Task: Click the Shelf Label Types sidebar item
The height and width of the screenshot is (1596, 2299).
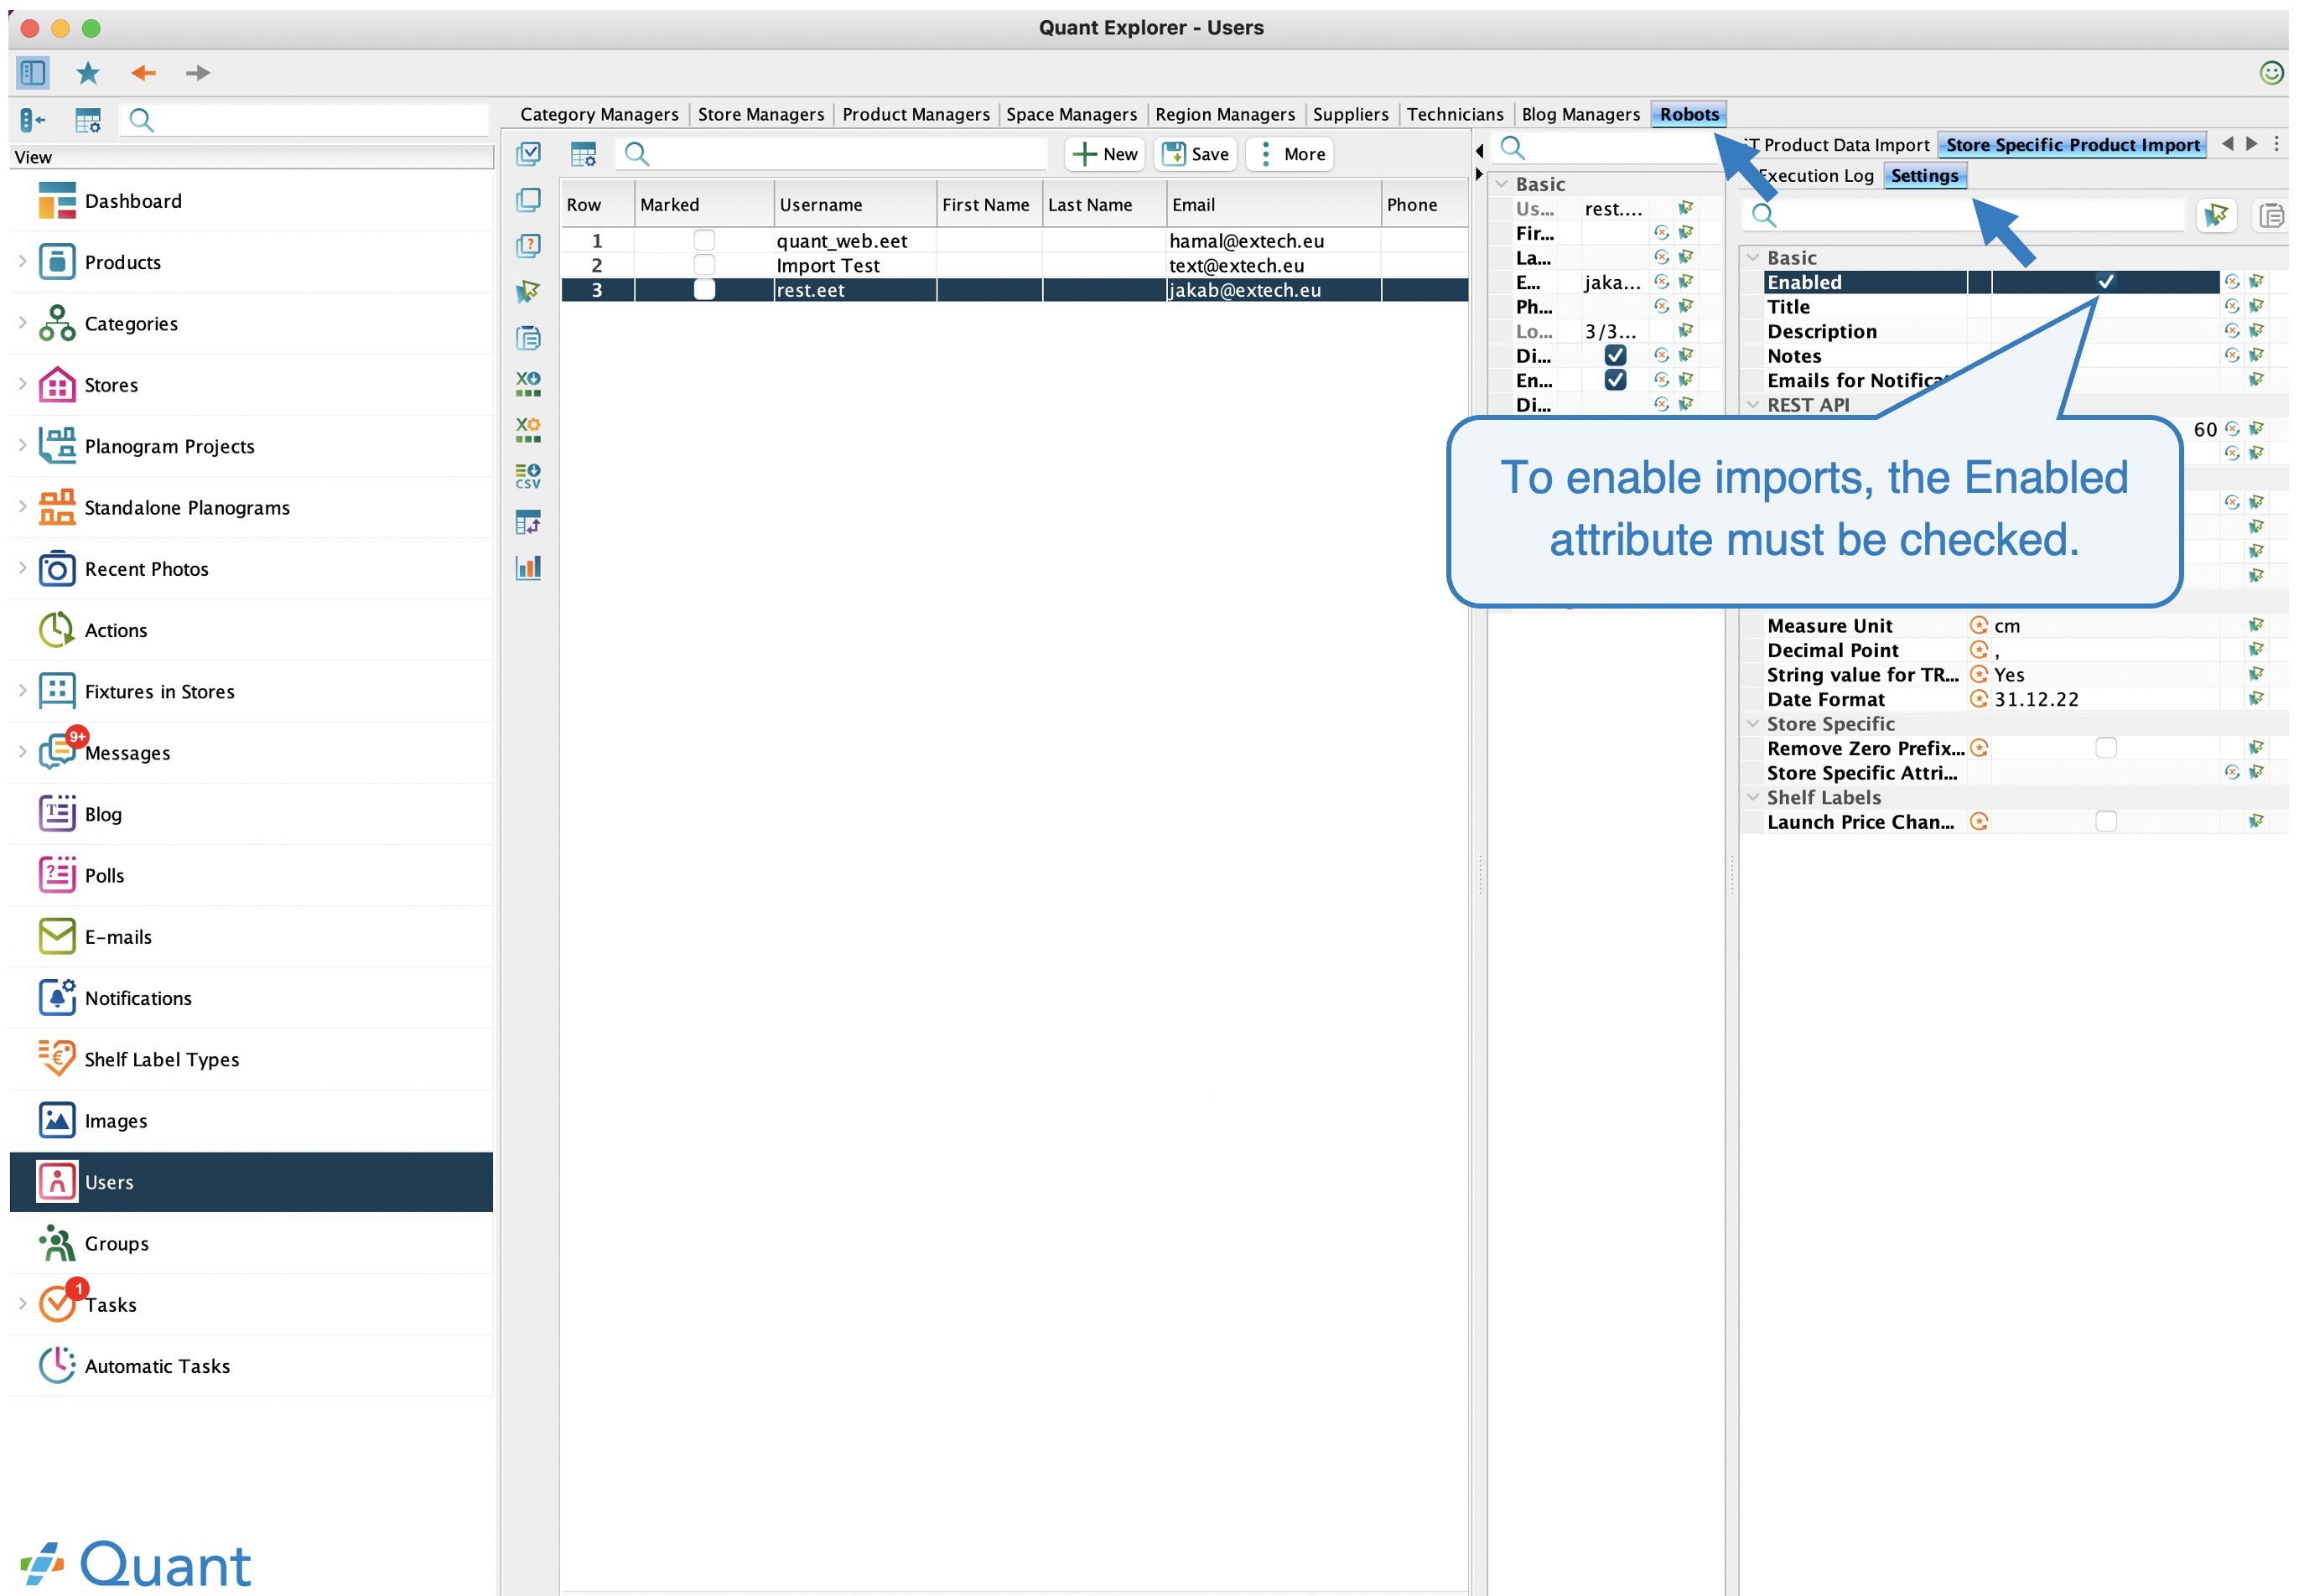Action: (x=161, y=1060)
